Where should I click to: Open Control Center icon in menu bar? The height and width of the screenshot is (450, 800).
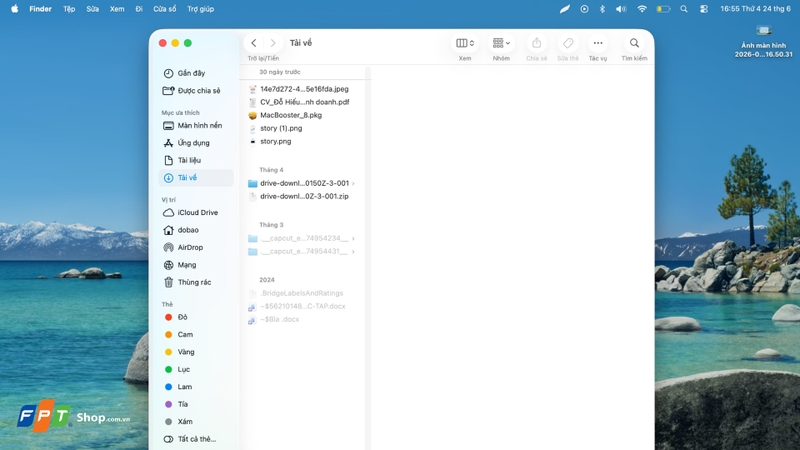704,9
